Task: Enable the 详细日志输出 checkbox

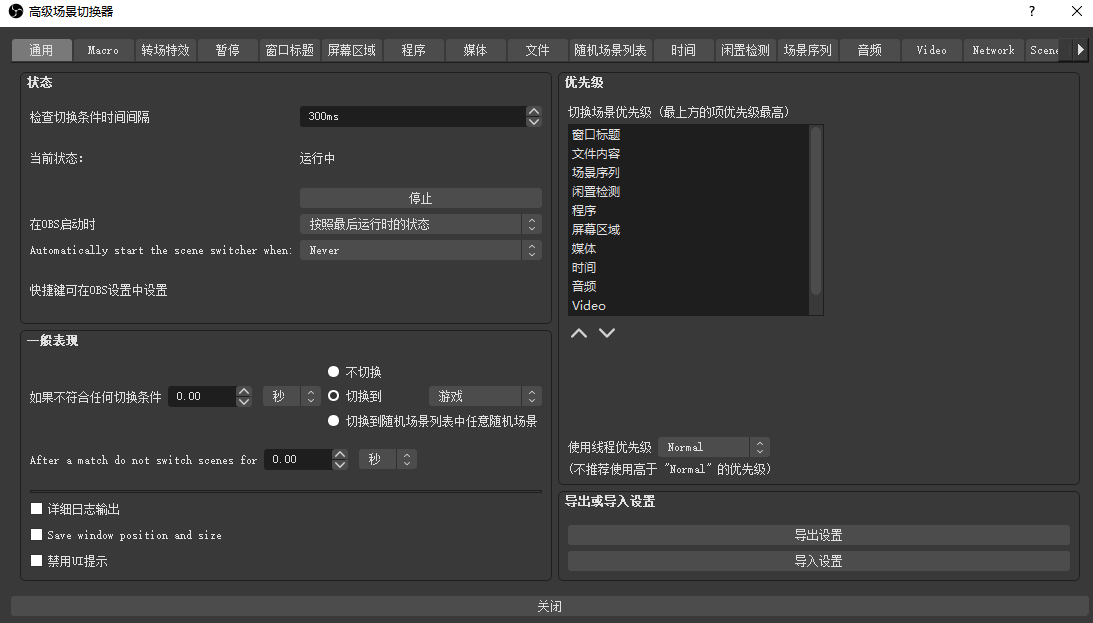Action: [x=37, y=509]
